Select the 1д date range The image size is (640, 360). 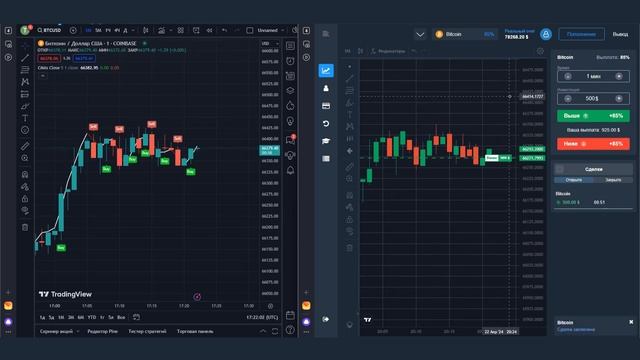tap(42, 317)
